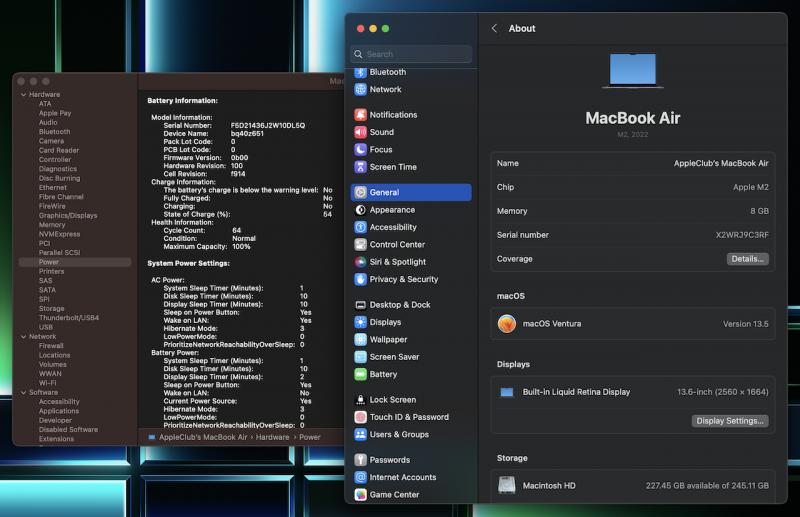Select Power in System Information tree

74,262
